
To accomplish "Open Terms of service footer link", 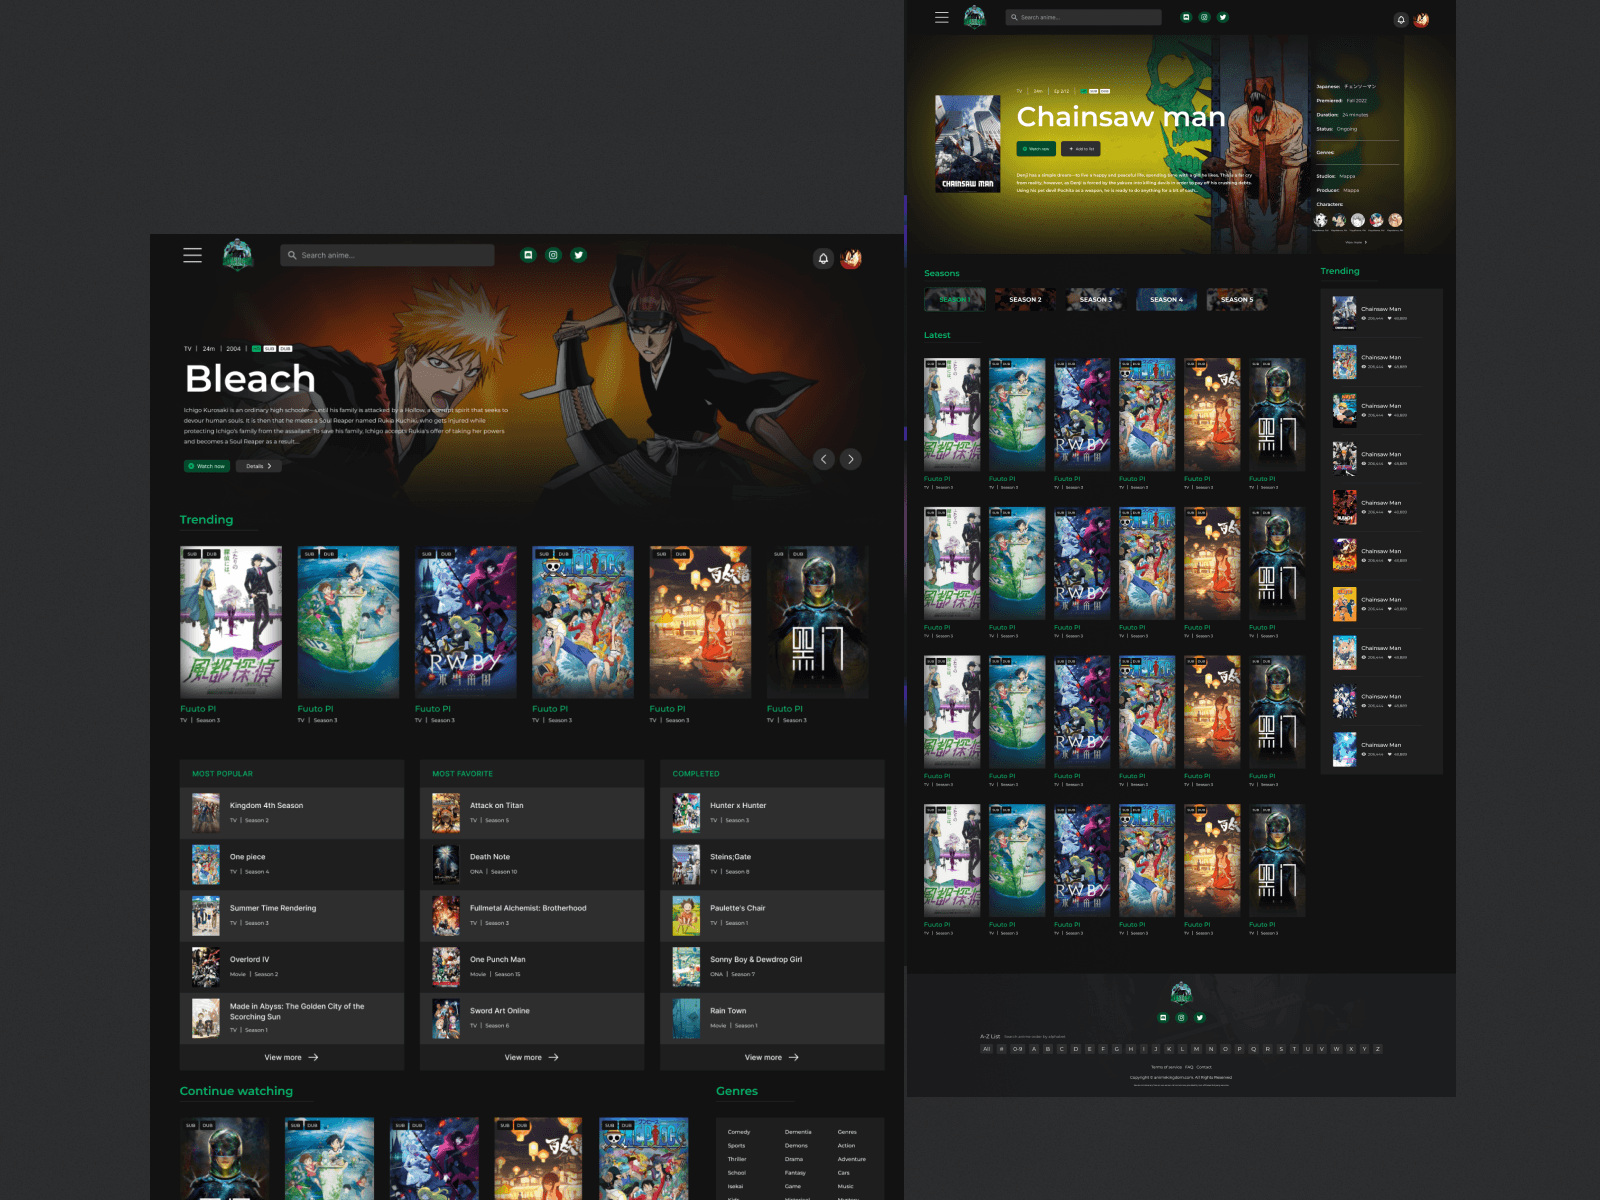I will [x=1166, y=1067].
